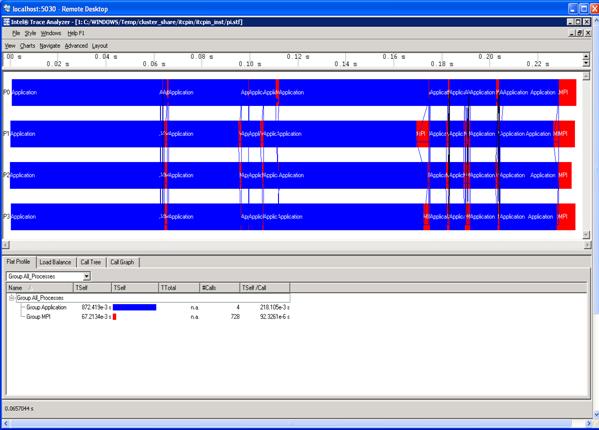
Task: Switch to the Call Tree tab
Action: click(x=91, y=262)
